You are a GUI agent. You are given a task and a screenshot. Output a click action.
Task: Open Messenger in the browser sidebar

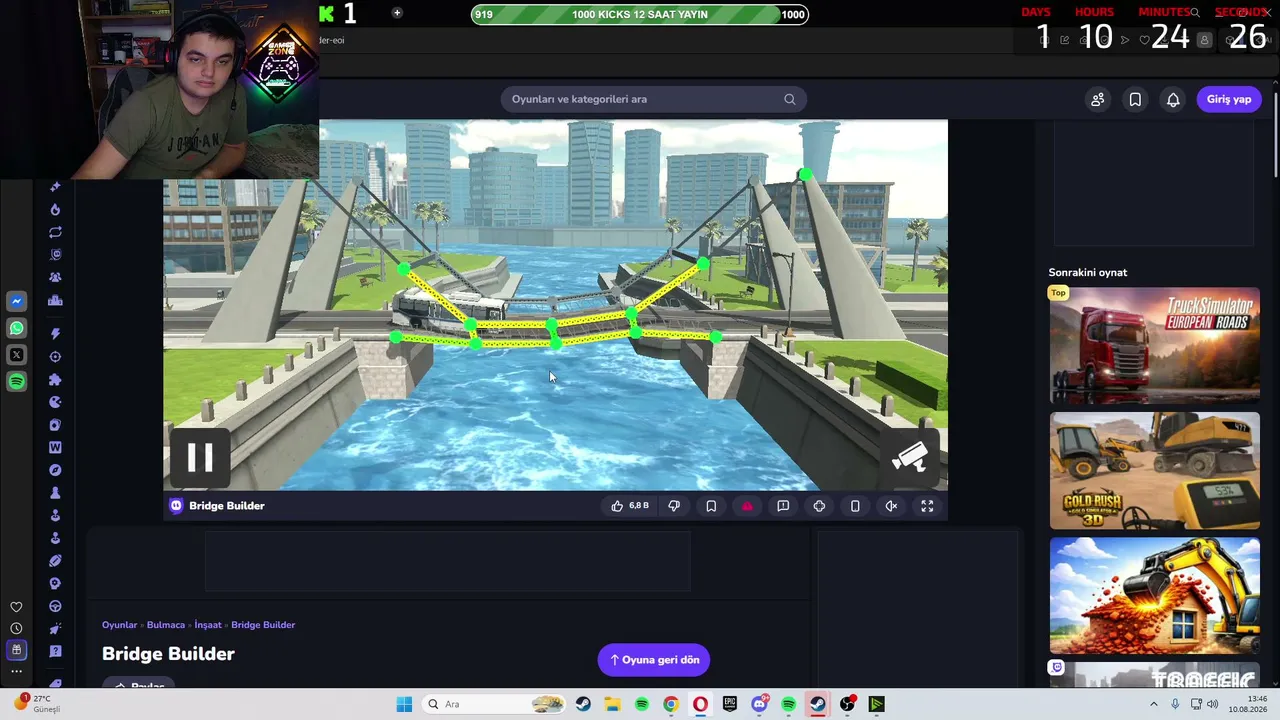pos(17,301)
